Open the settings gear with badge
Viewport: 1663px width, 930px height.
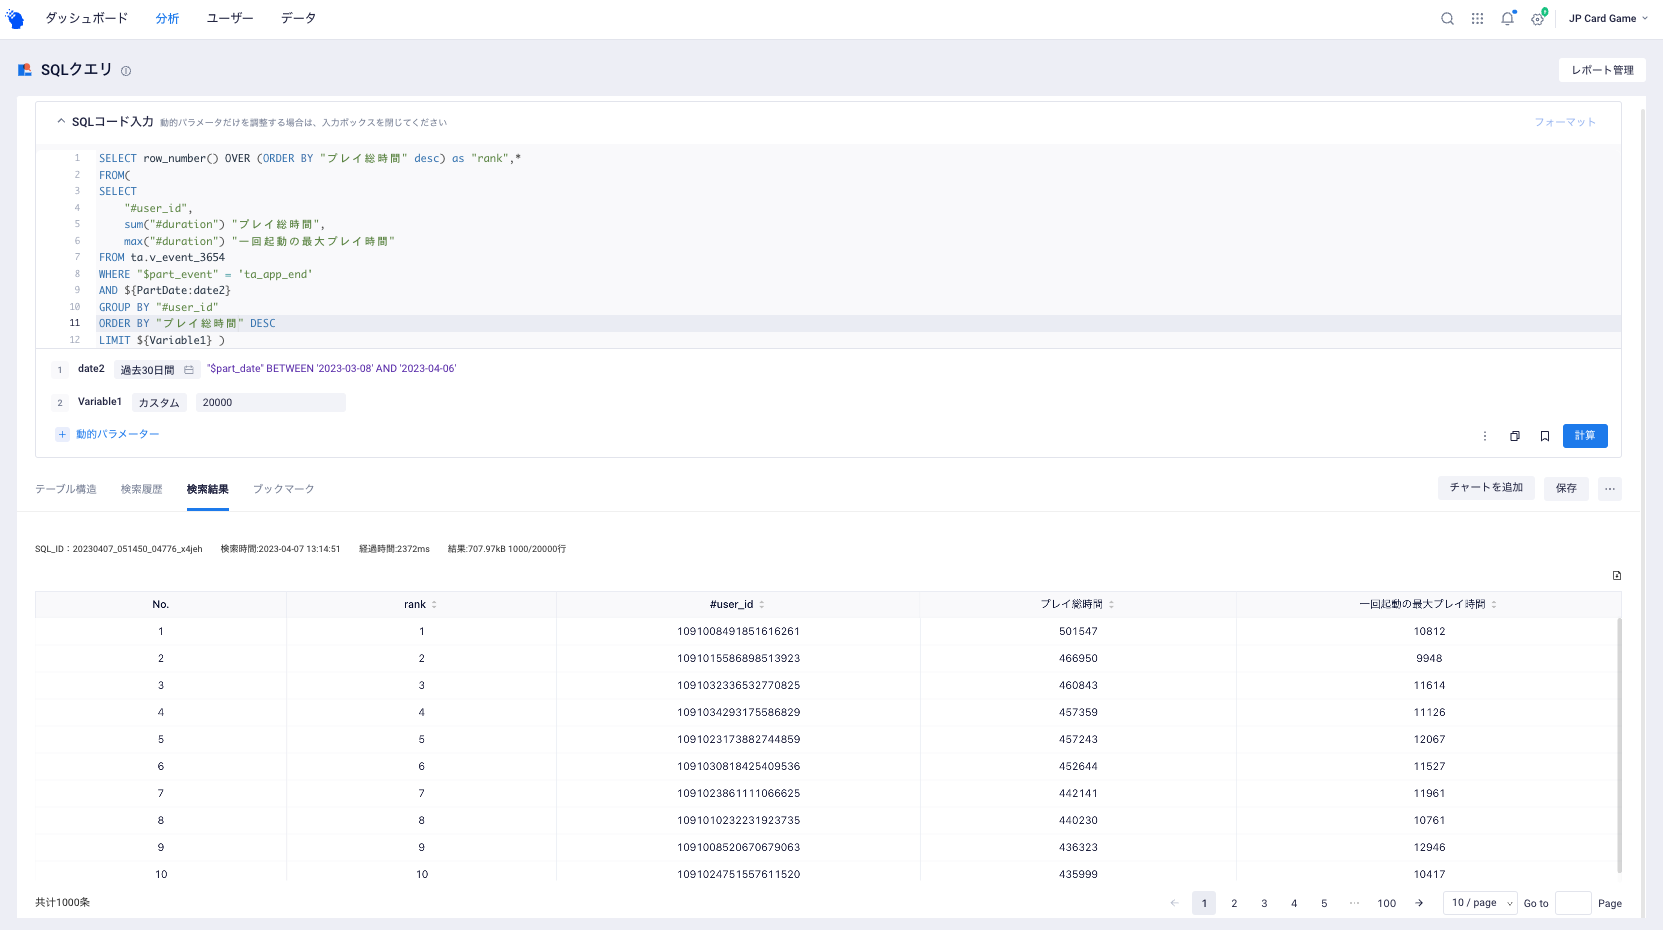pos(1538,19)
